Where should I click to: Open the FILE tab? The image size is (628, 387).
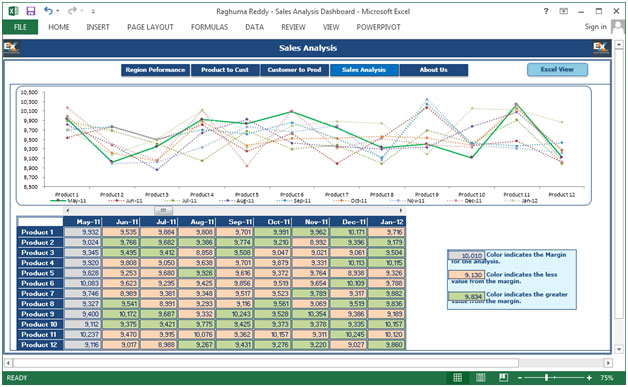(20, 27)
